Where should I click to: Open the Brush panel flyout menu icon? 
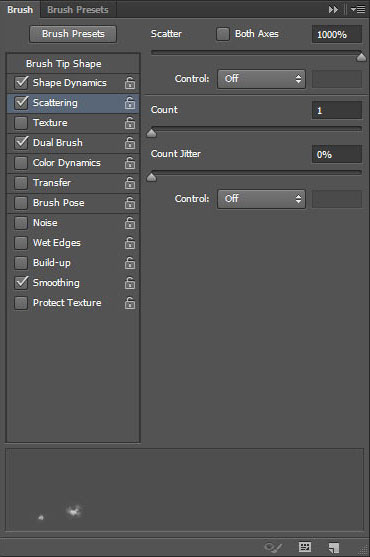click(x=358, y=10)
